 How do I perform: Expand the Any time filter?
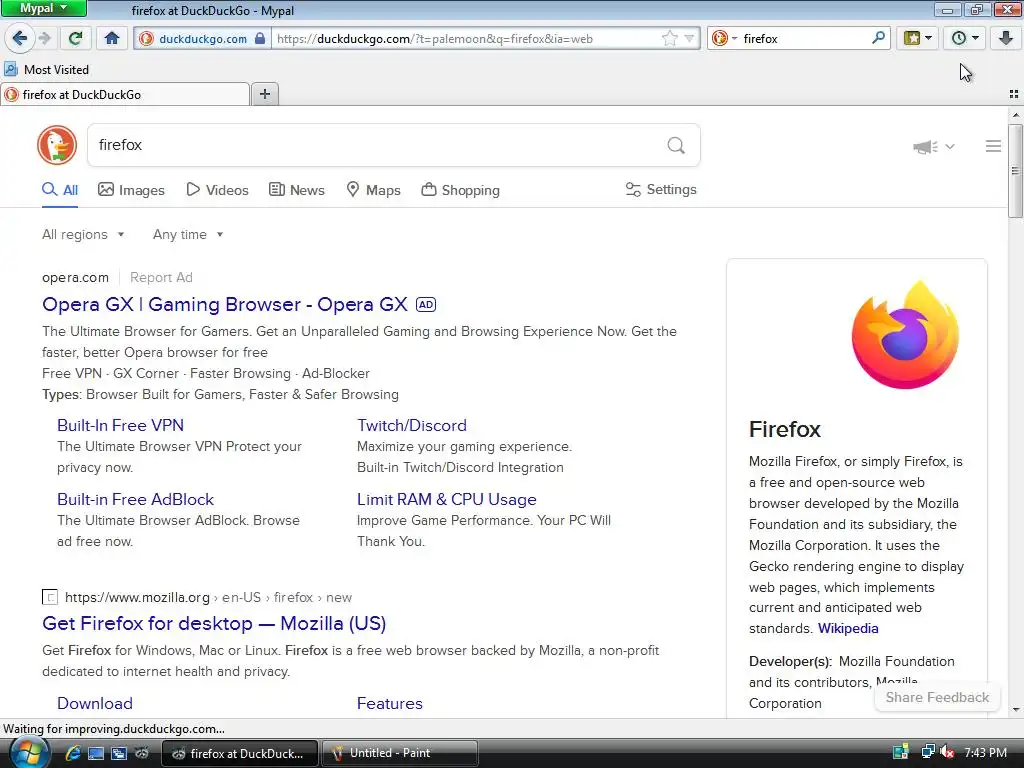coord(188,234)
